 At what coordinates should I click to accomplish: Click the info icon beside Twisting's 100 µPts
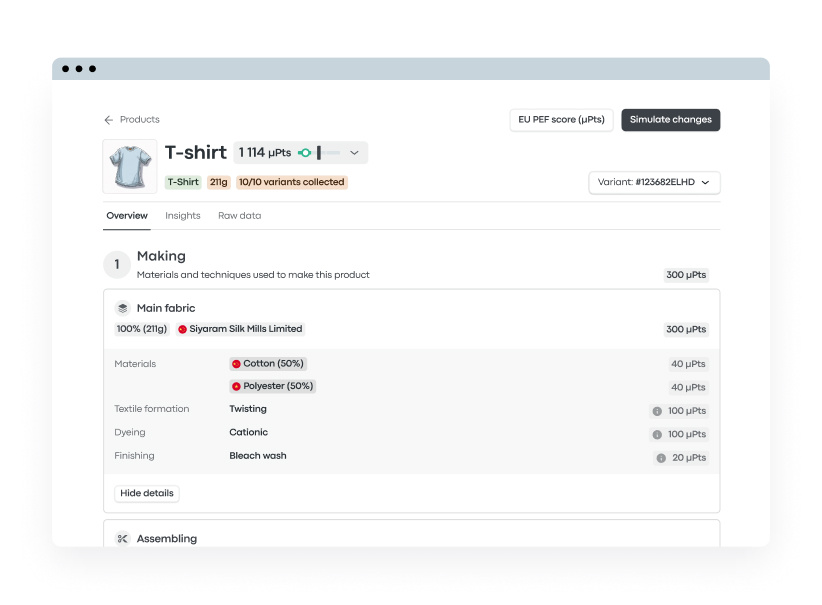(x=657, y=411)
